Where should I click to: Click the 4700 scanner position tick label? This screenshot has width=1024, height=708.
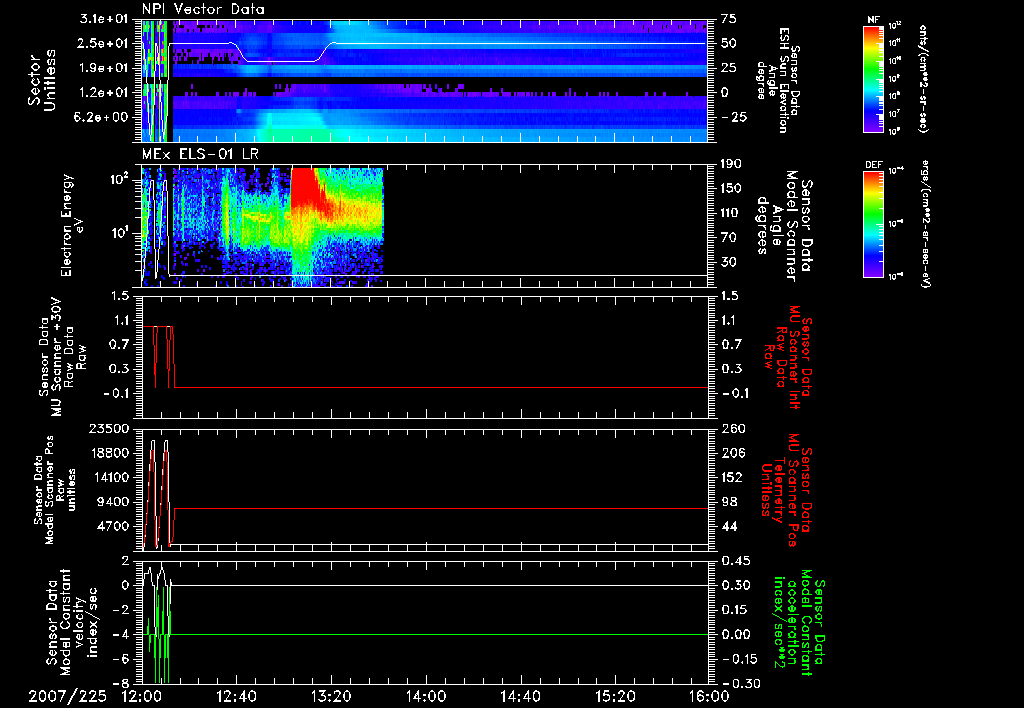click(114, 526)
